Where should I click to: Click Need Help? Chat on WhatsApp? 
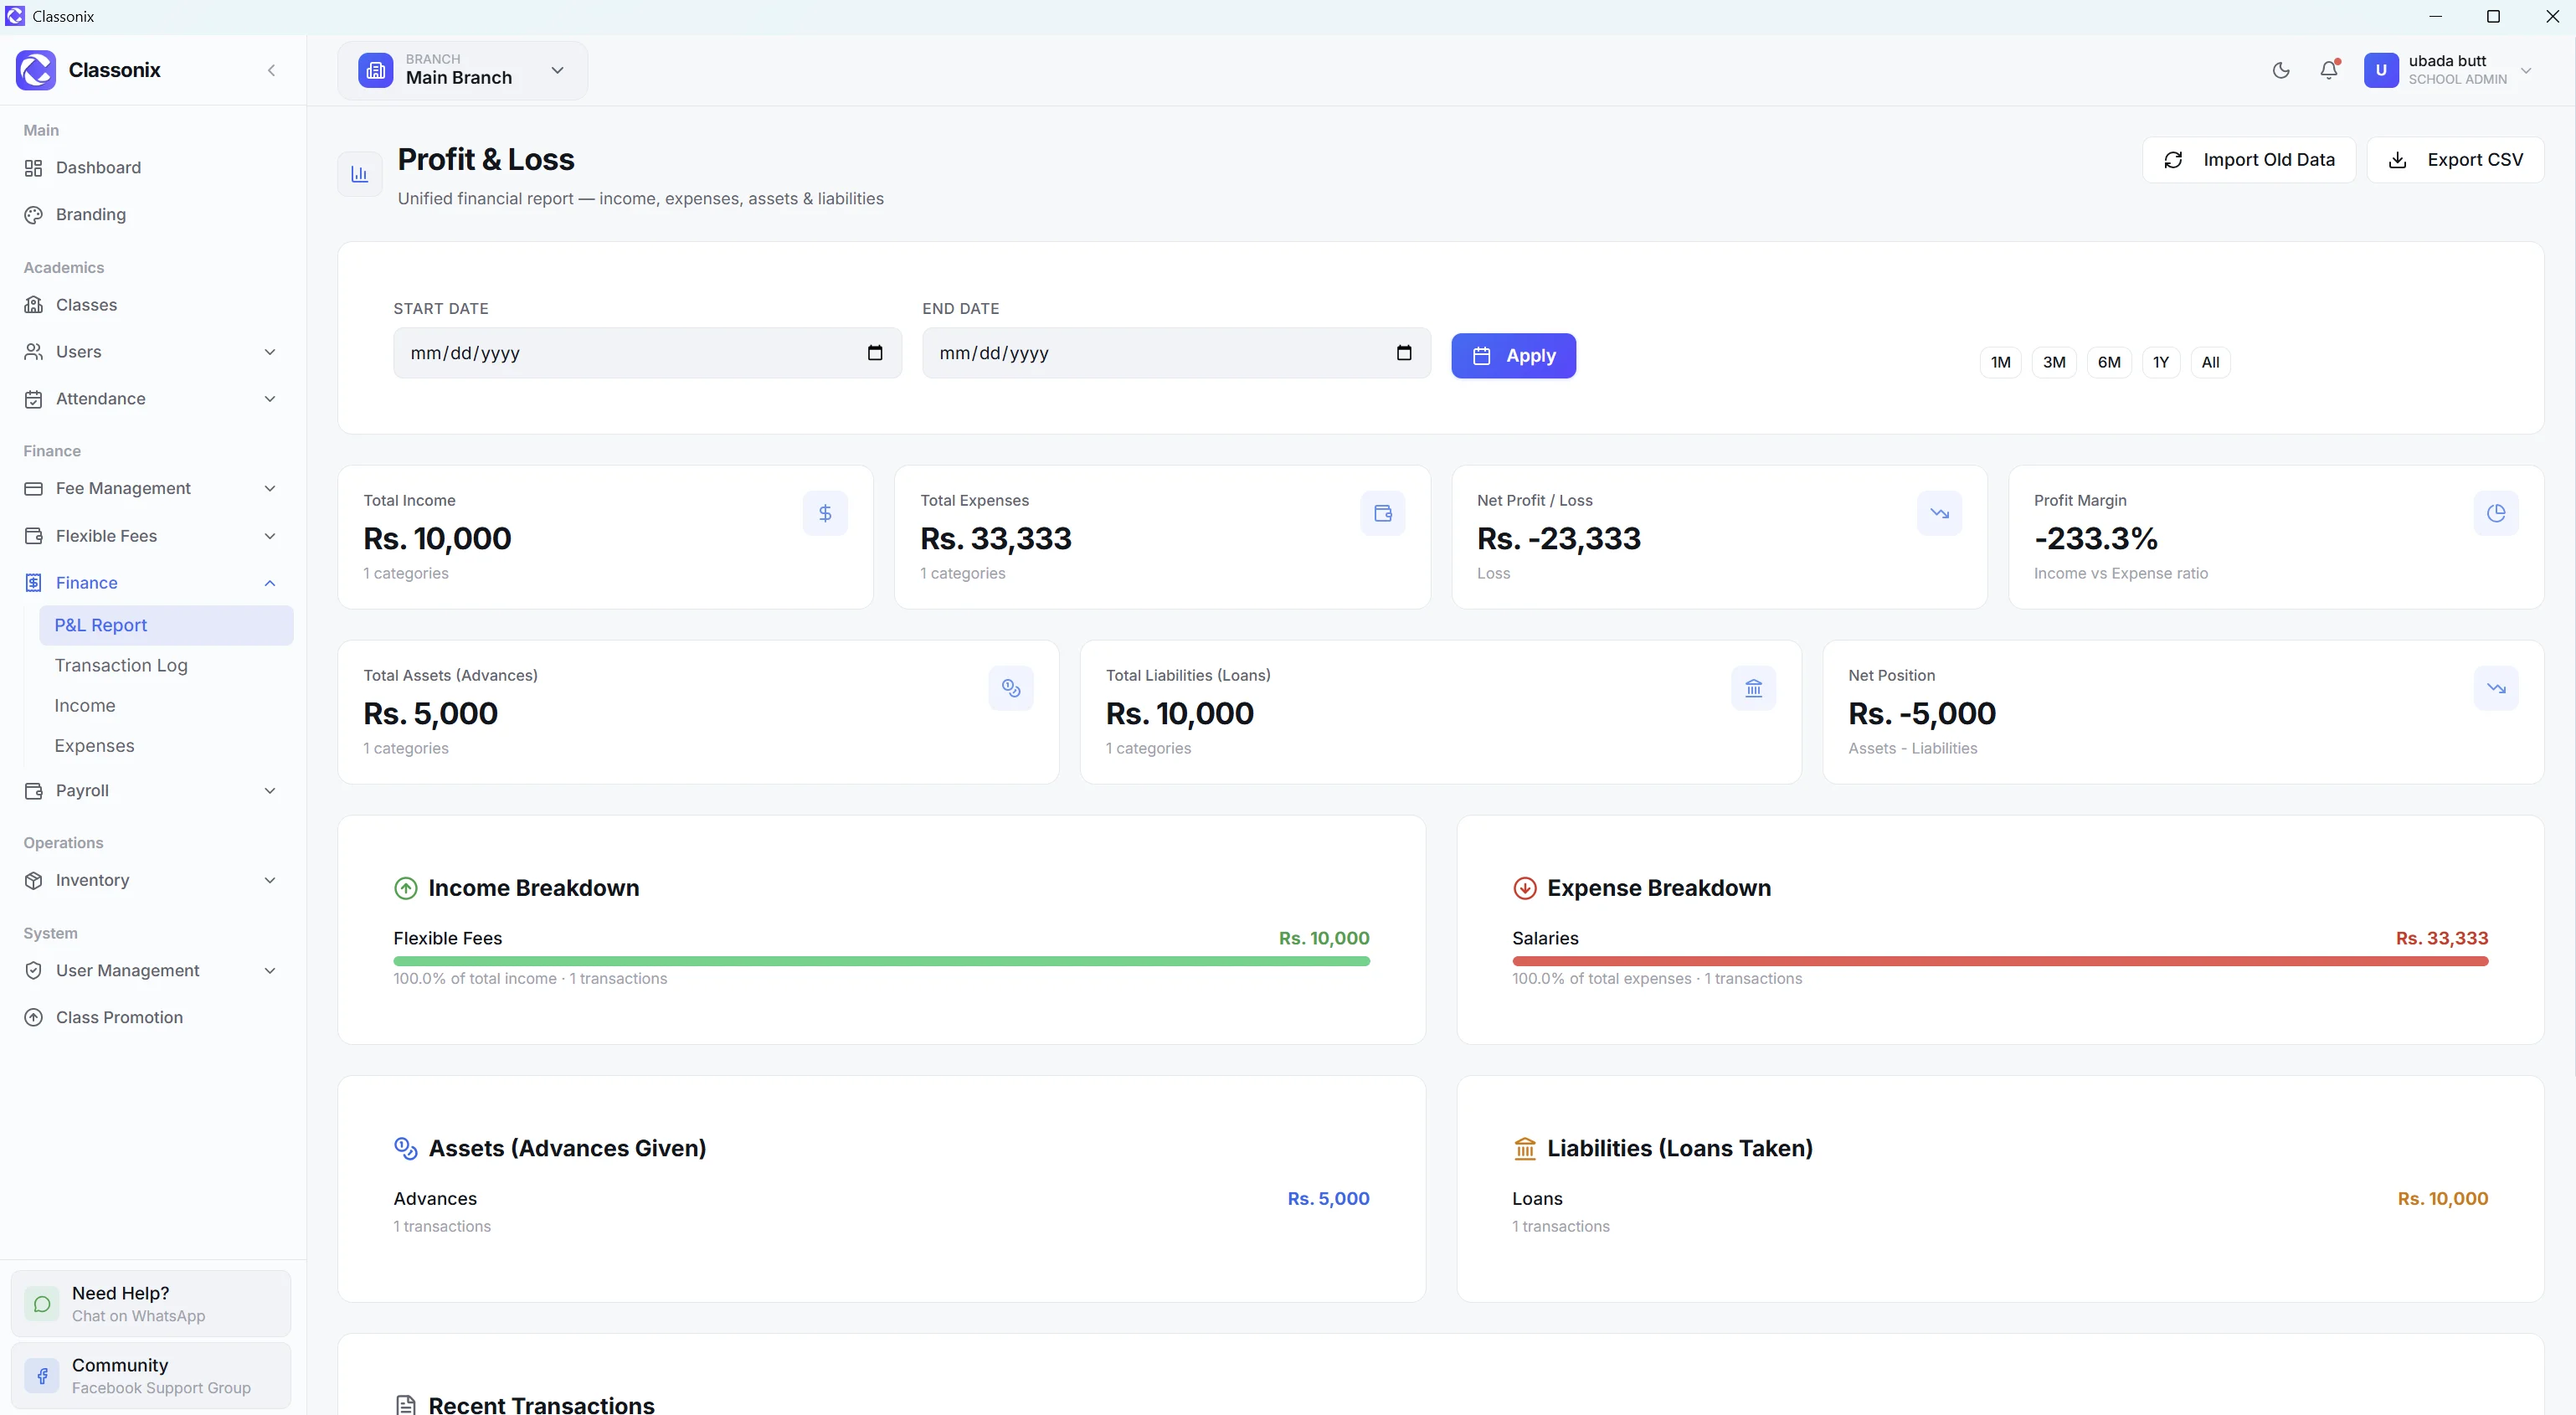click(151, 1304)
